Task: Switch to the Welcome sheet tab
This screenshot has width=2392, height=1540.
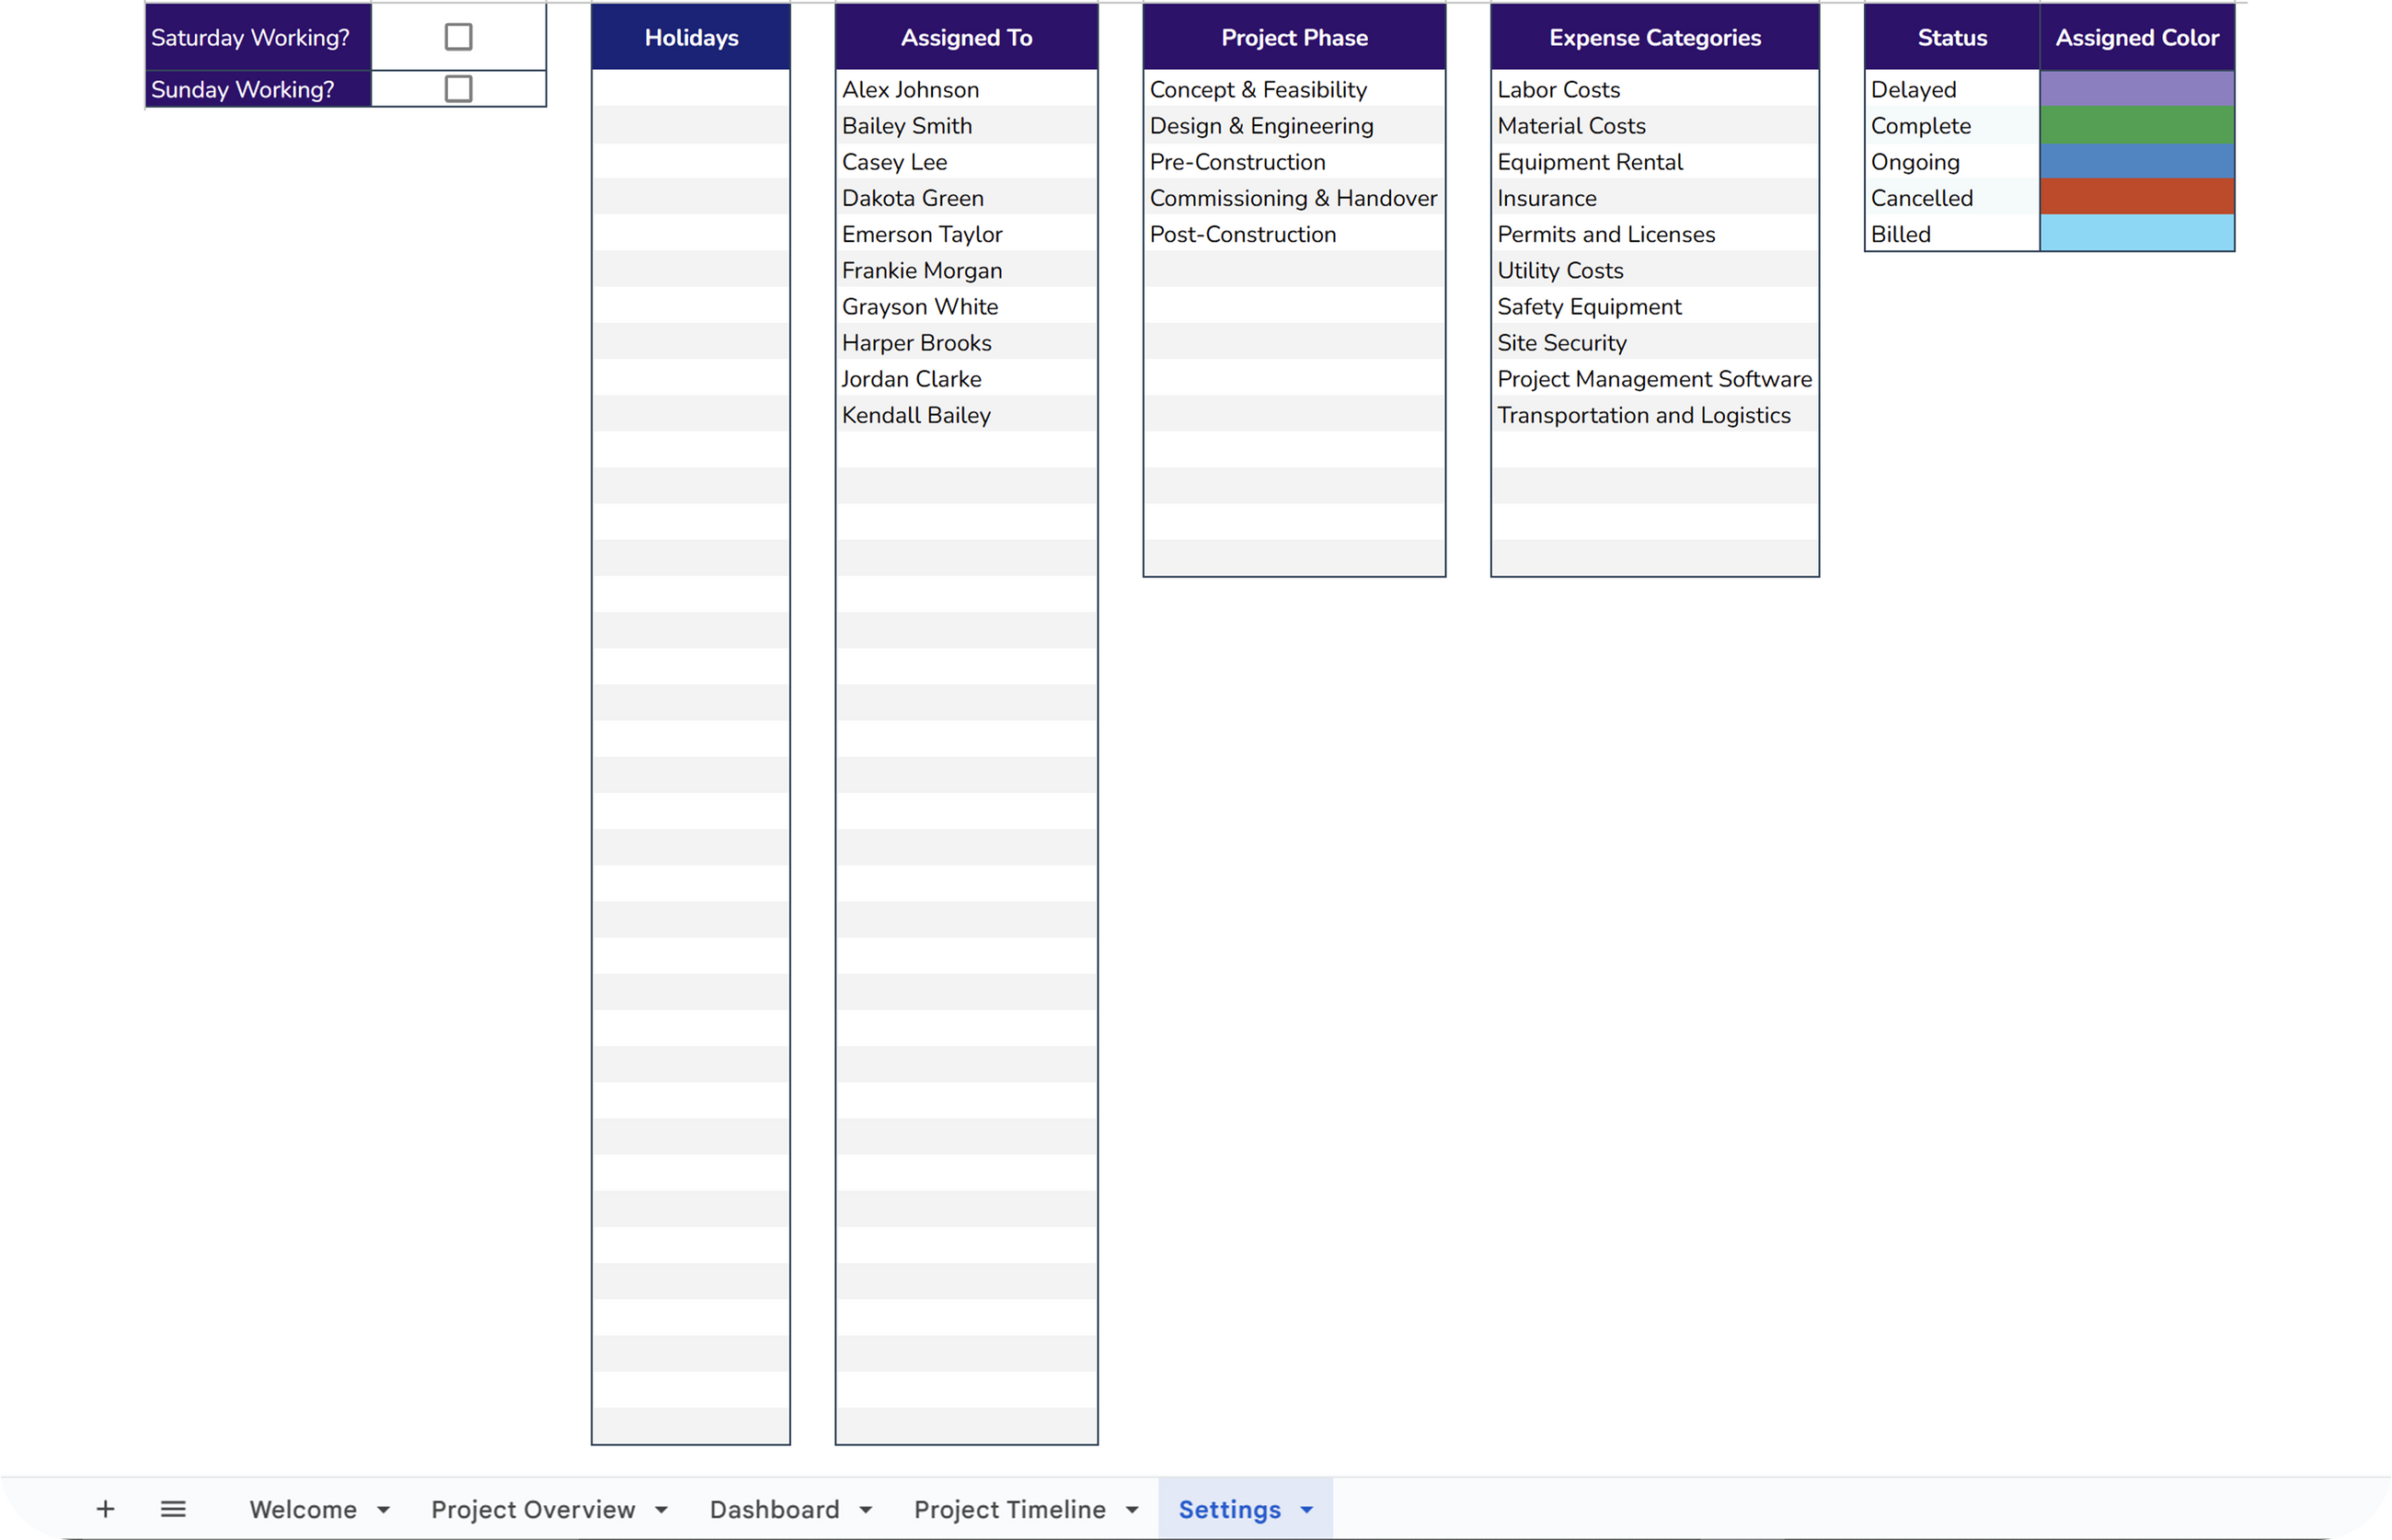Action: 303,1509
